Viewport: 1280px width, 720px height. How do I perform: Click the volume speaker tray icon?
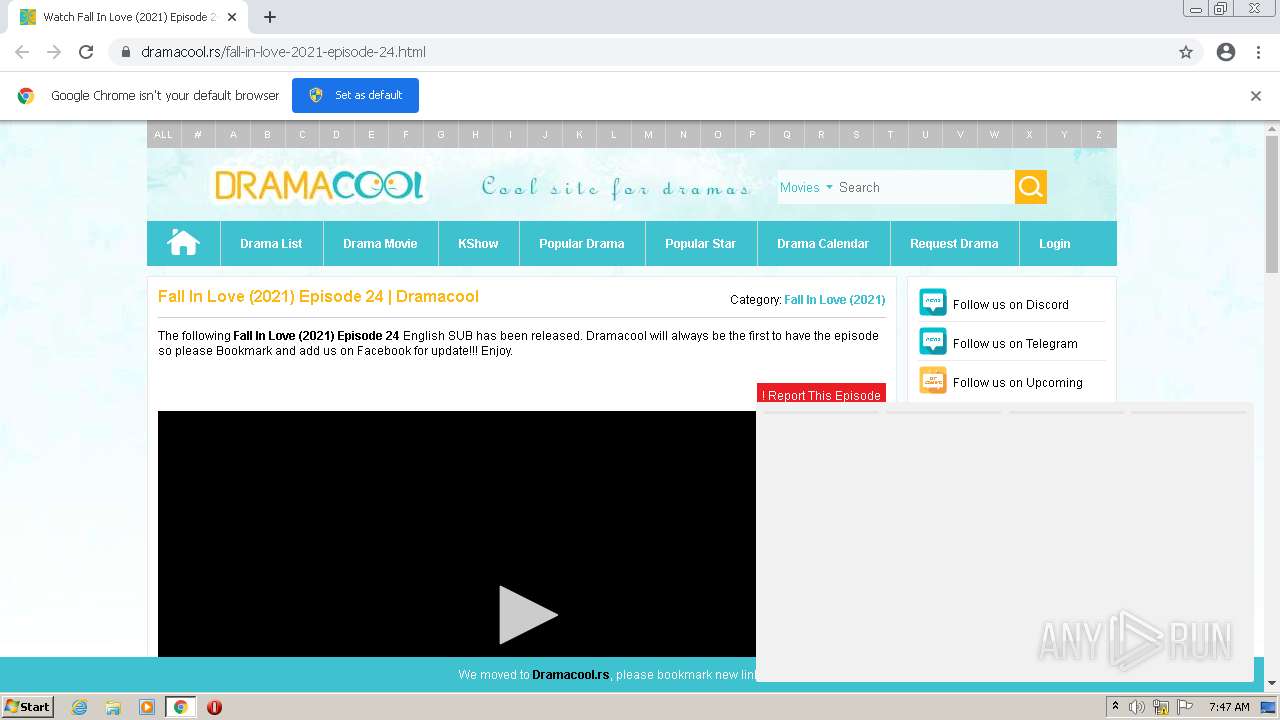coord(1137,707)
